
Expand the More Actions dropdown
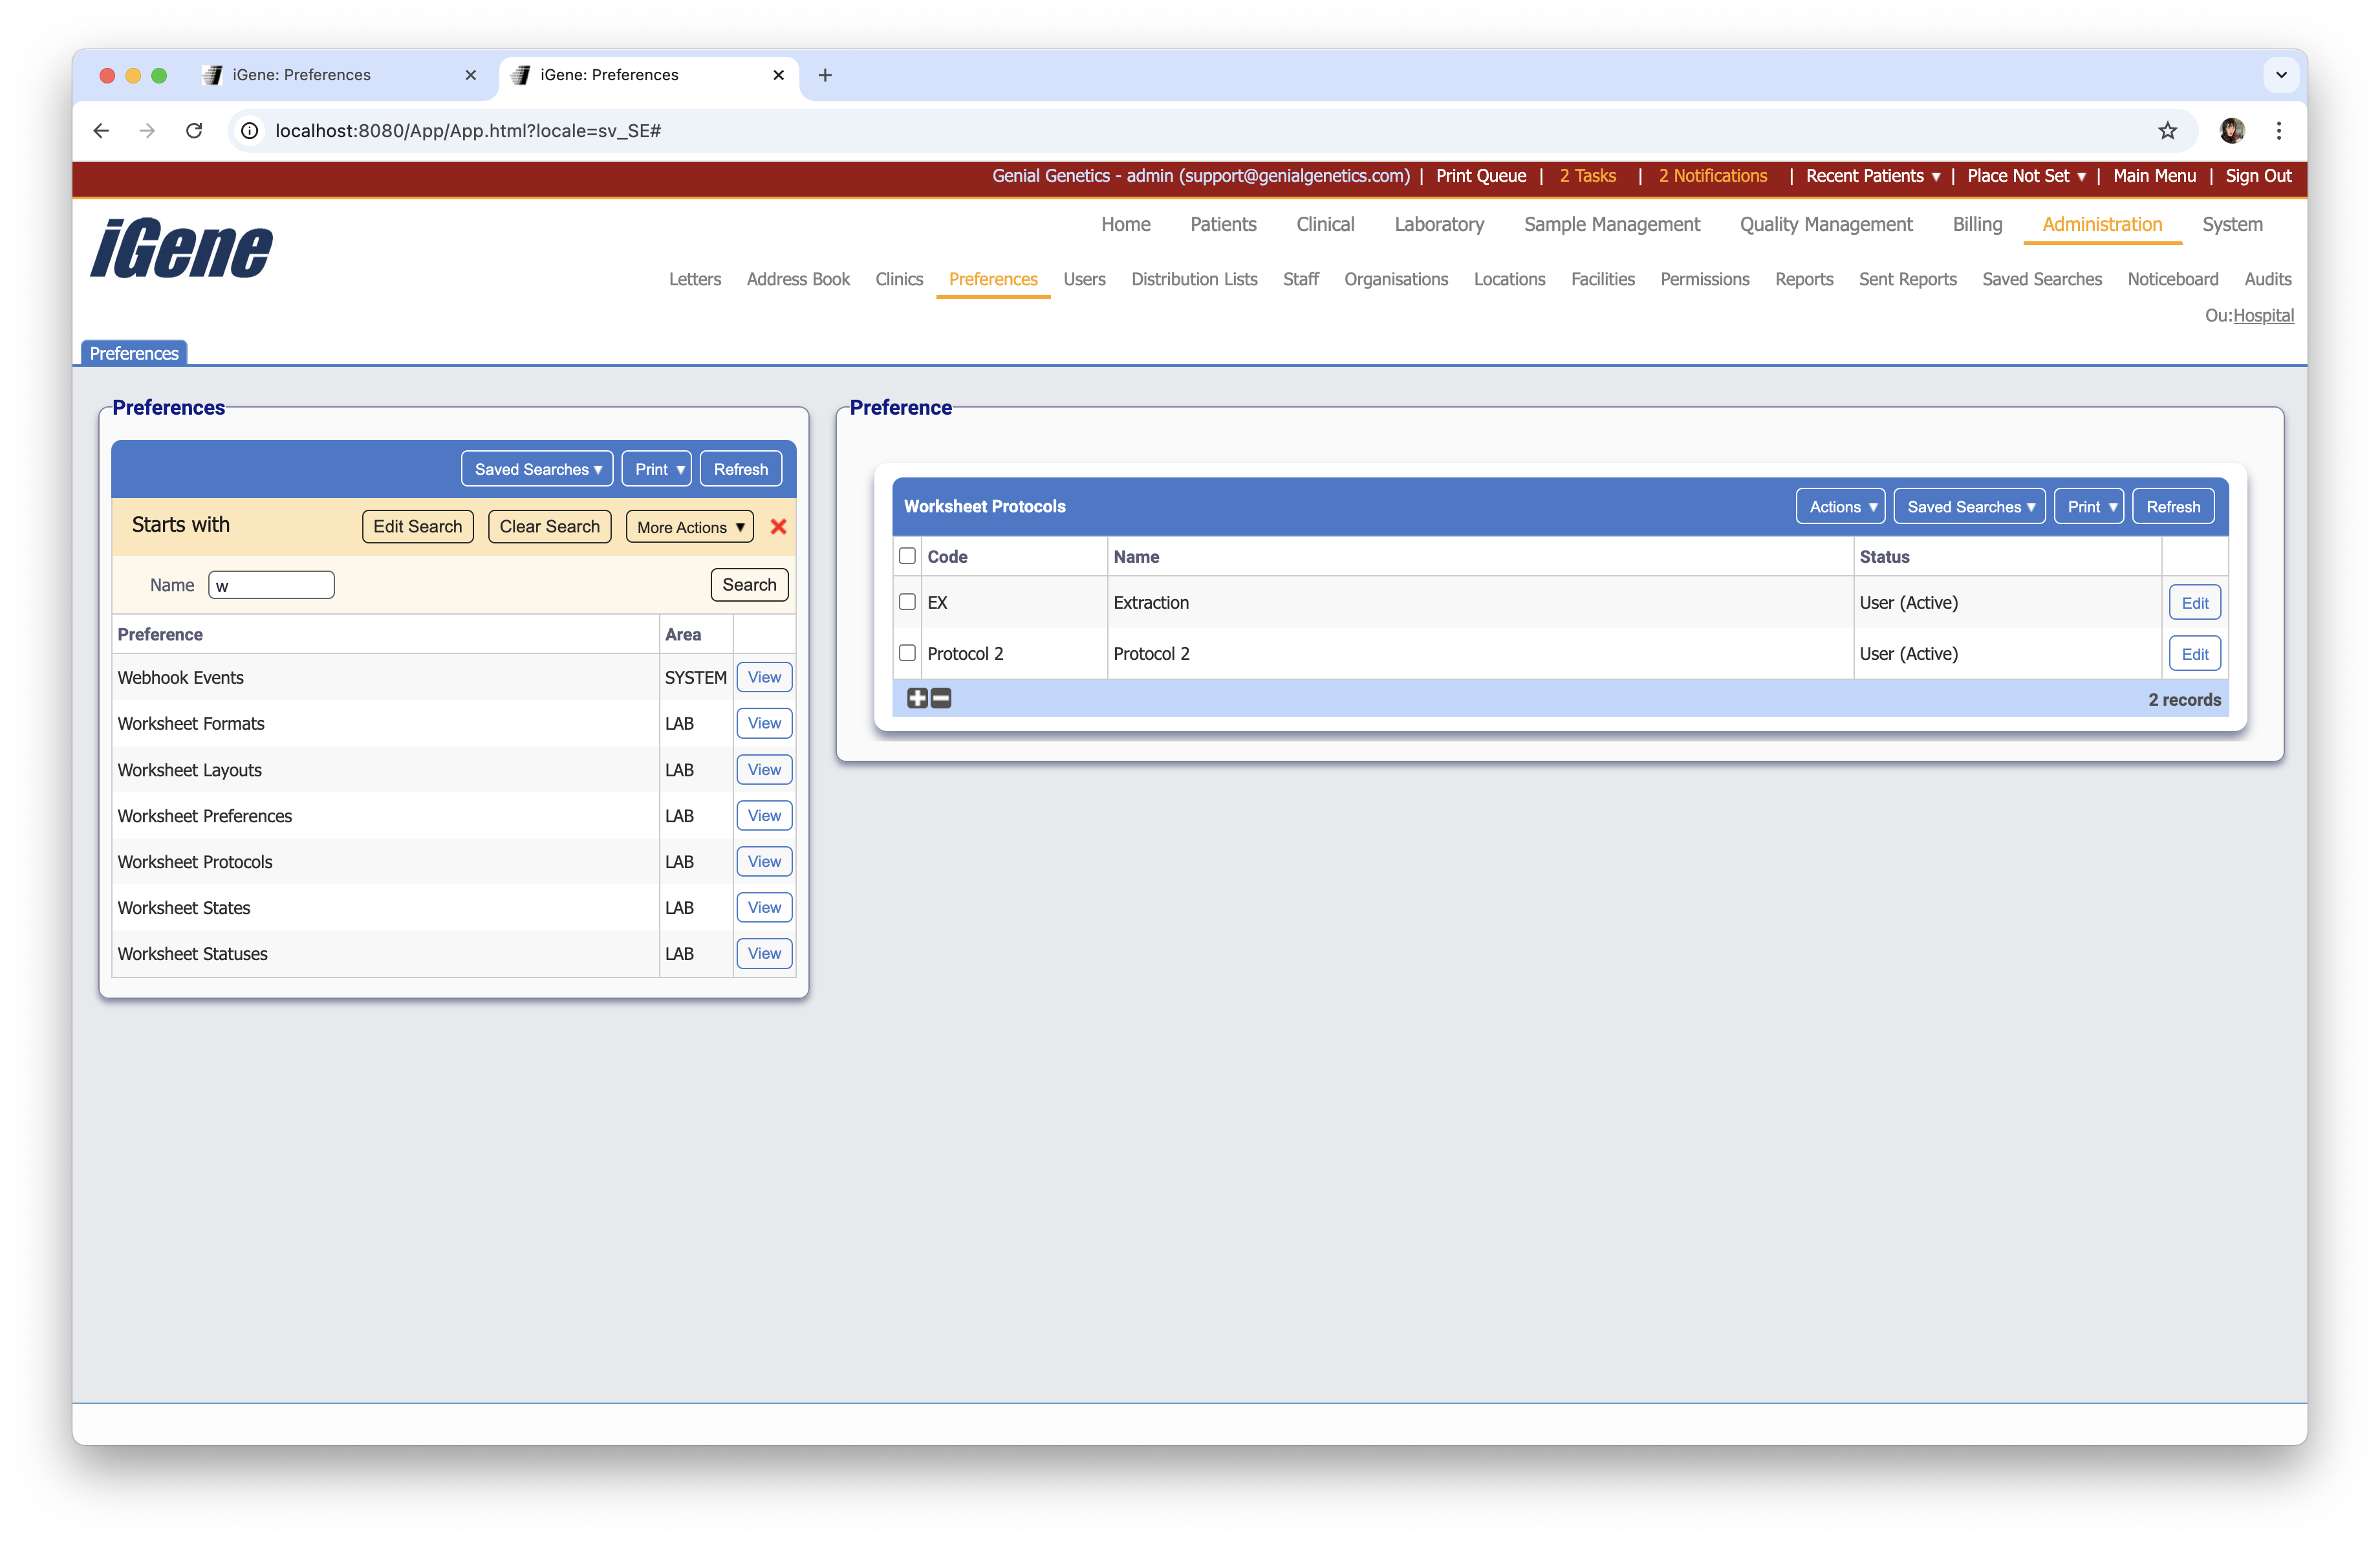(x=690, y=527)
